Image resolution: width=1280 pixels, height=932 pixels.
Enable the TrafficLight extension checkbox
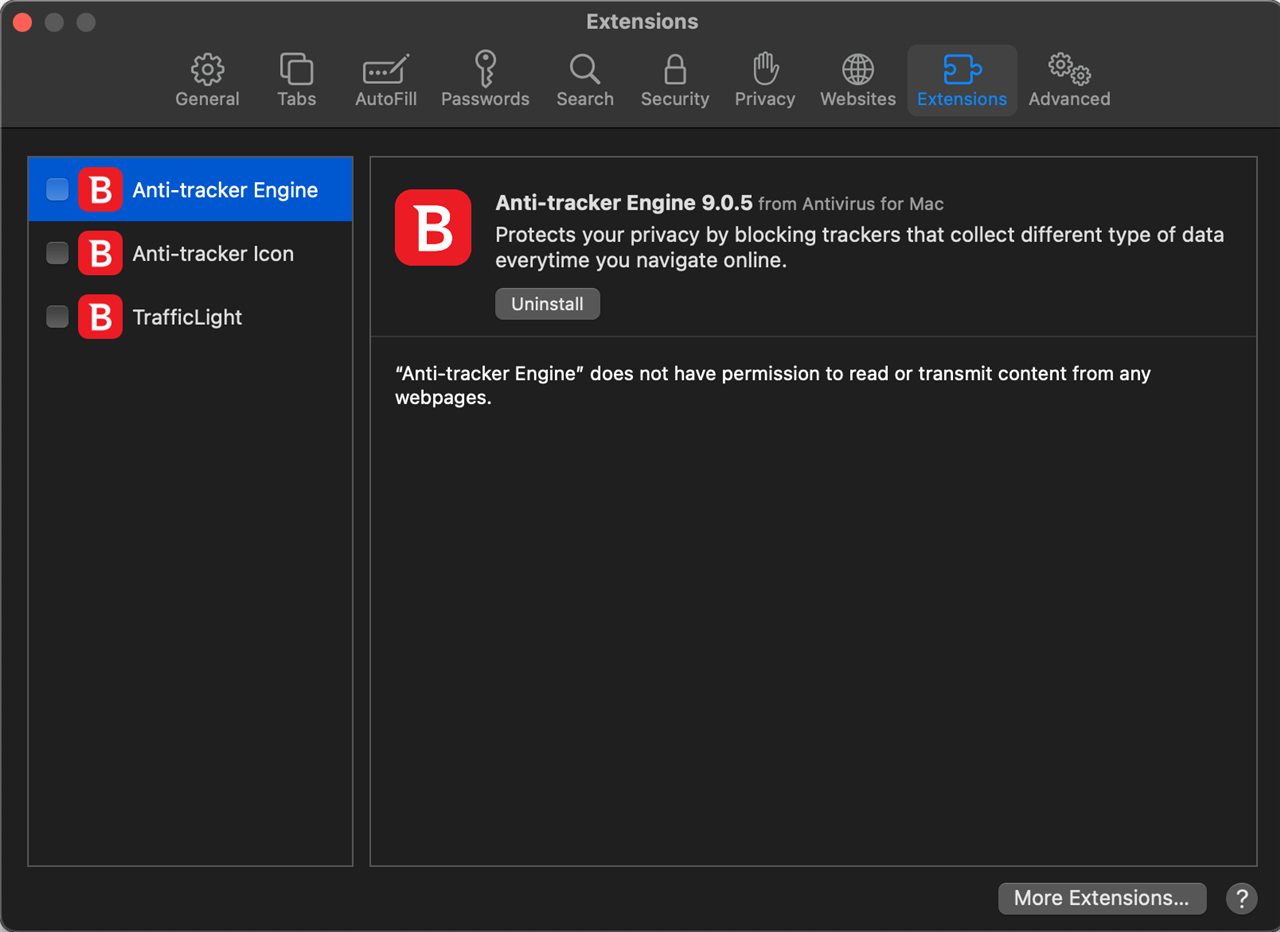(58, 317)
